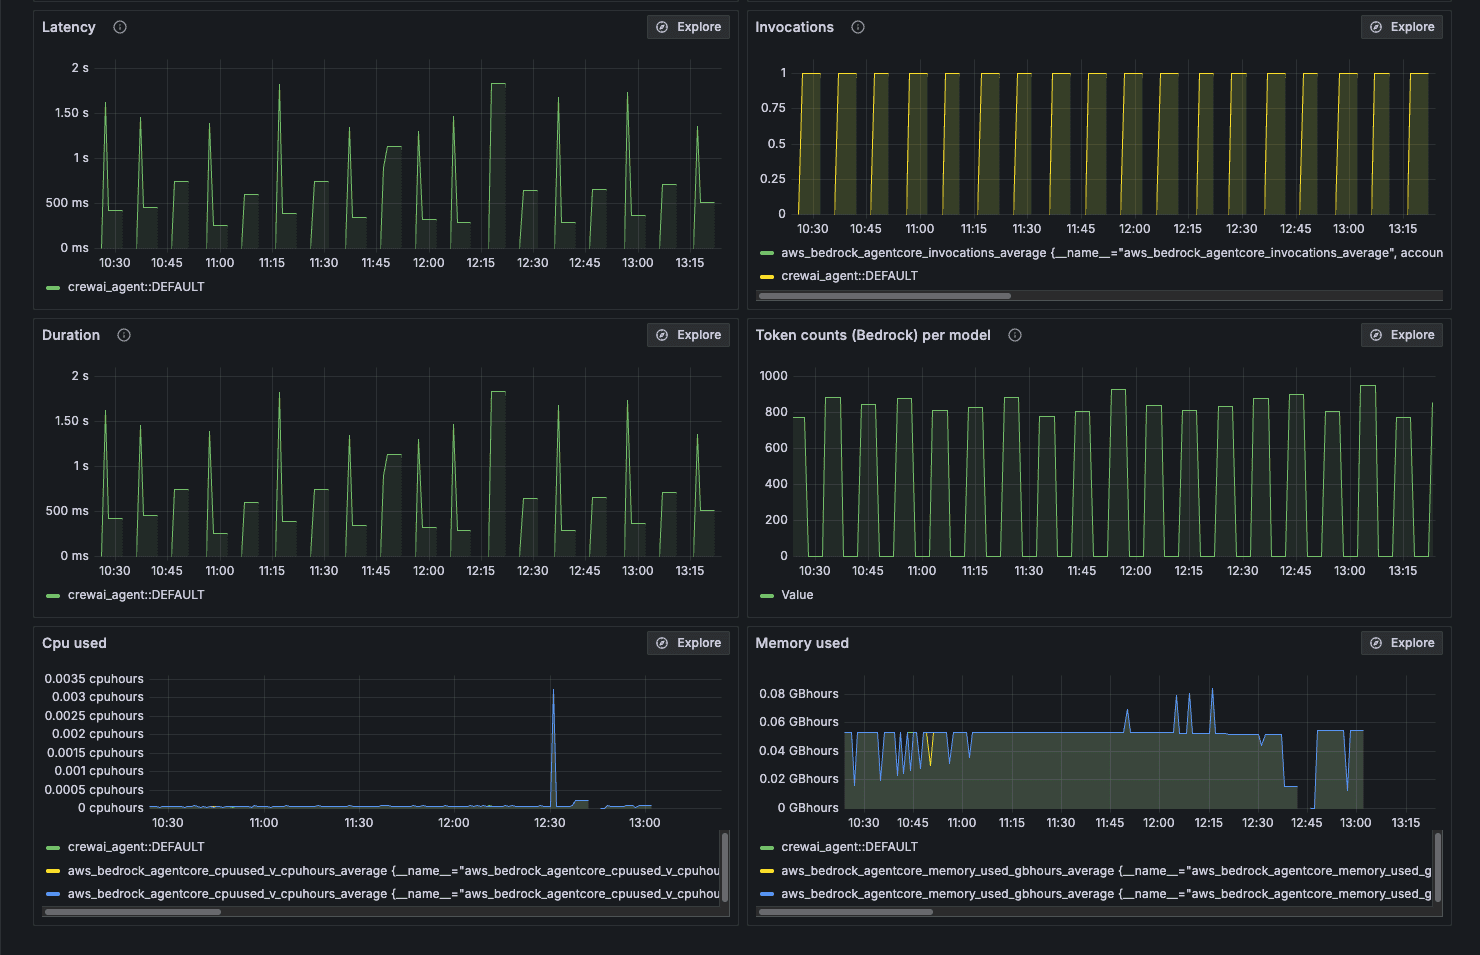Click the green color swatch in the Duration legend
The height and width of the screenshot is (955, 1480).
[53, 596]
